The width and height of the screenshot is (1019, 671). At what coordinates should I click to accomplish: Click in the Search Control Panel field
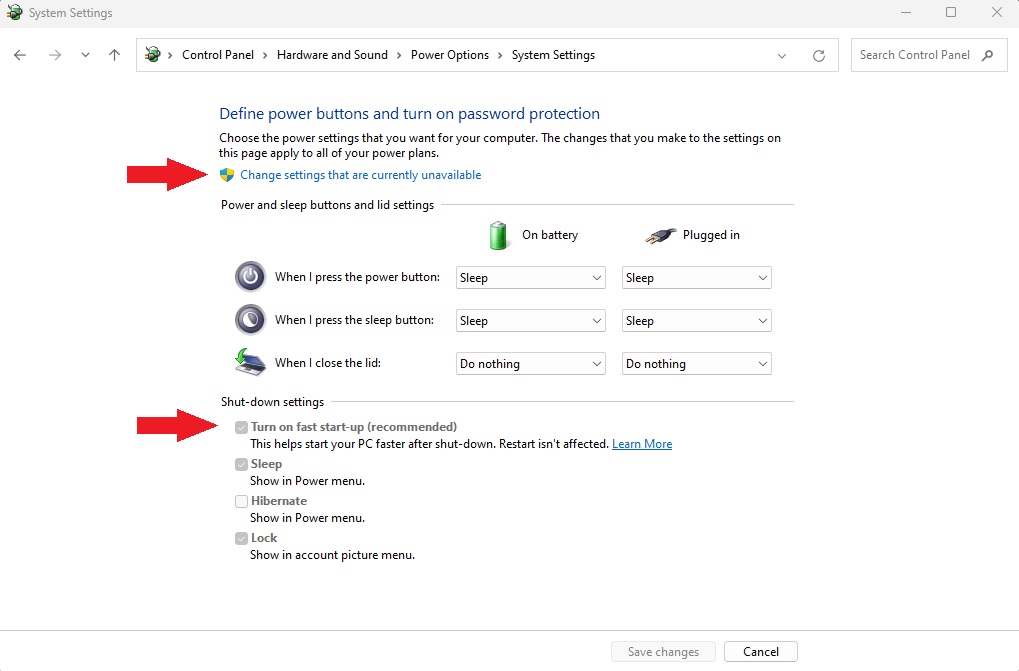(x=915, y=55)
